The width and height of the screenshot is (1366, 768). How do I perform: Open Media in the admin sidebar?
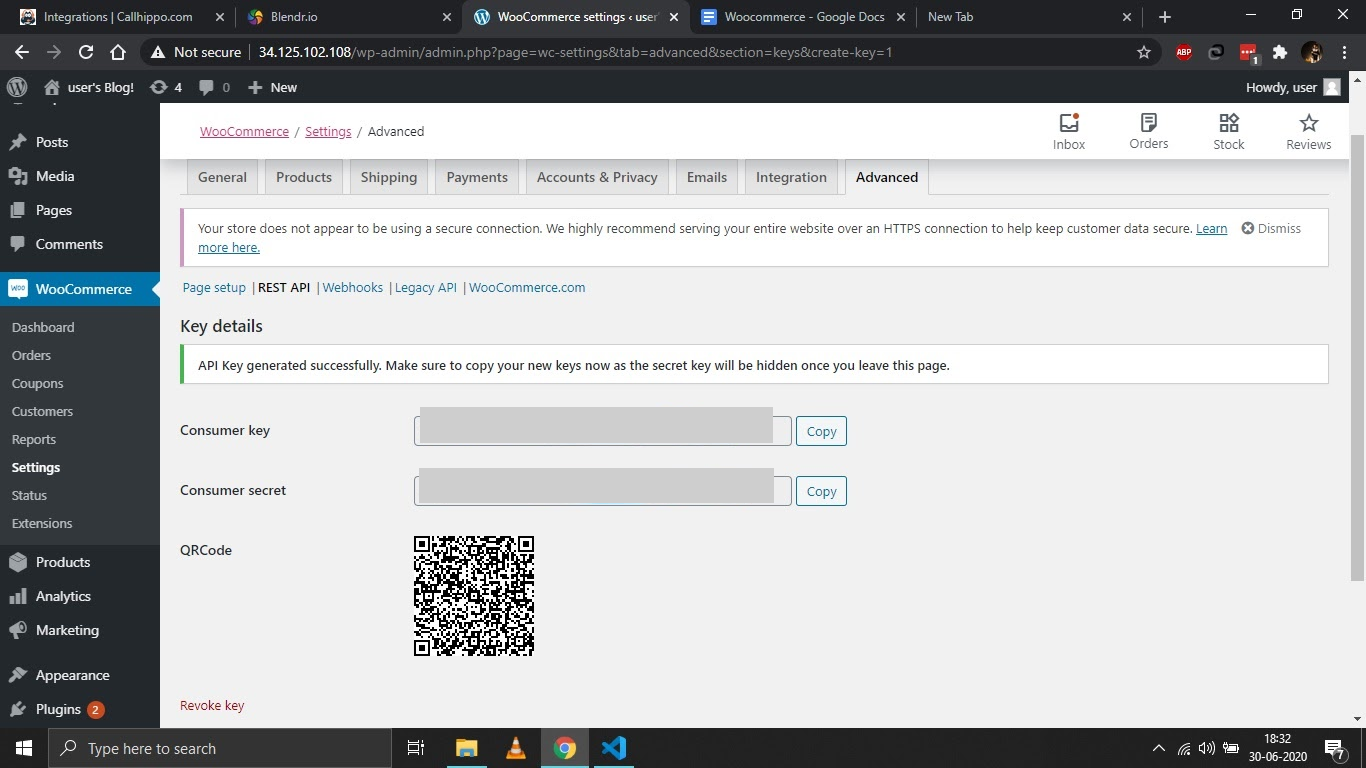click(80, 176)
